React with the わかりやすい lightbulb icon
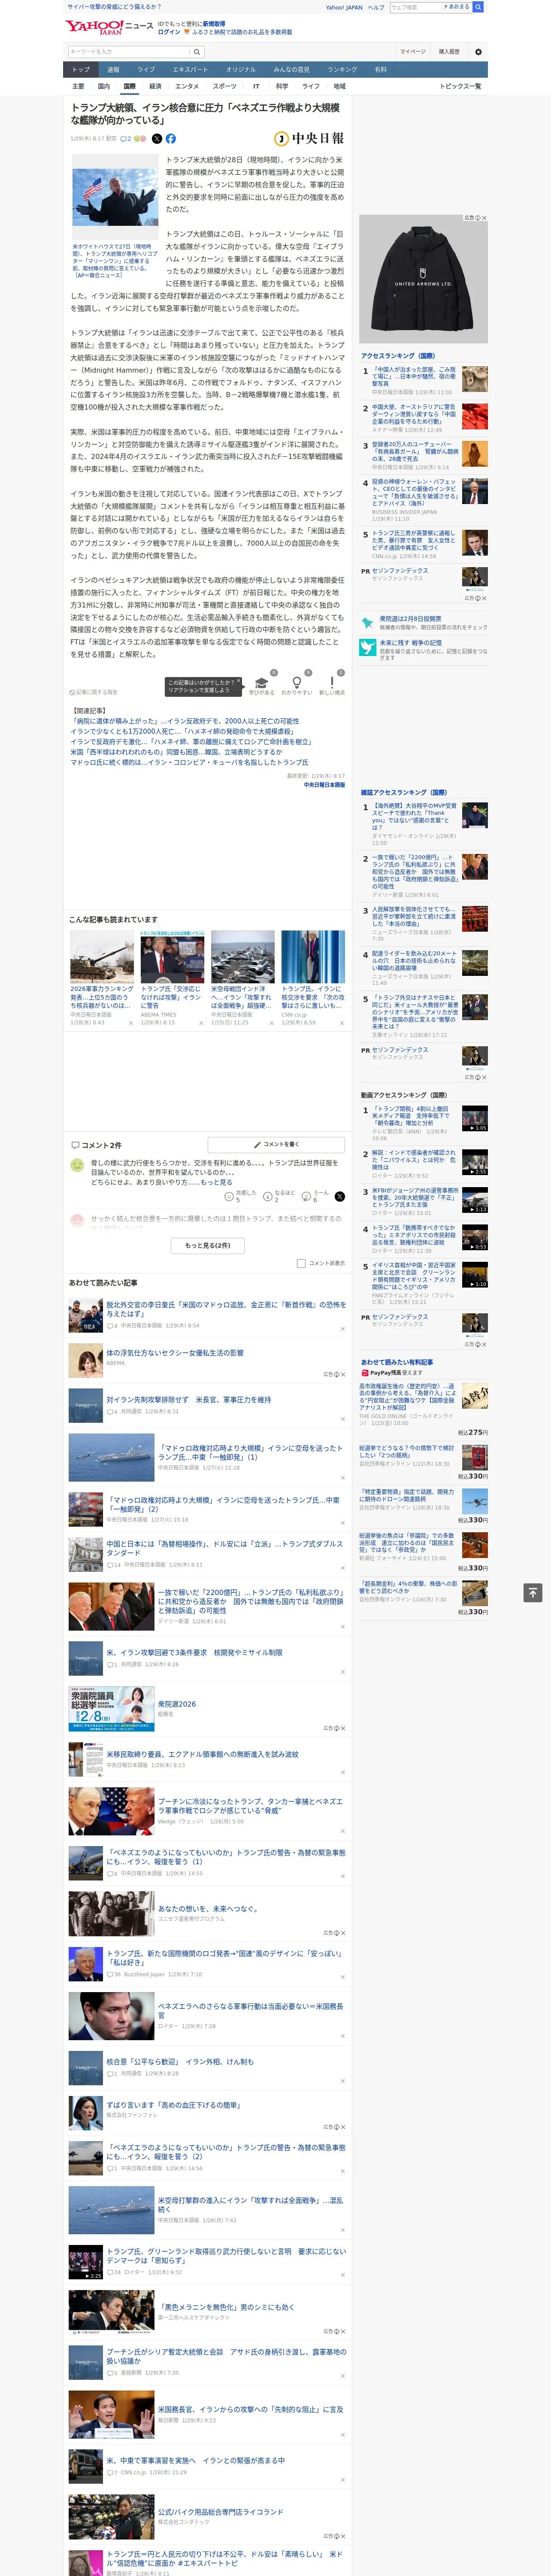 pos(296,683)
